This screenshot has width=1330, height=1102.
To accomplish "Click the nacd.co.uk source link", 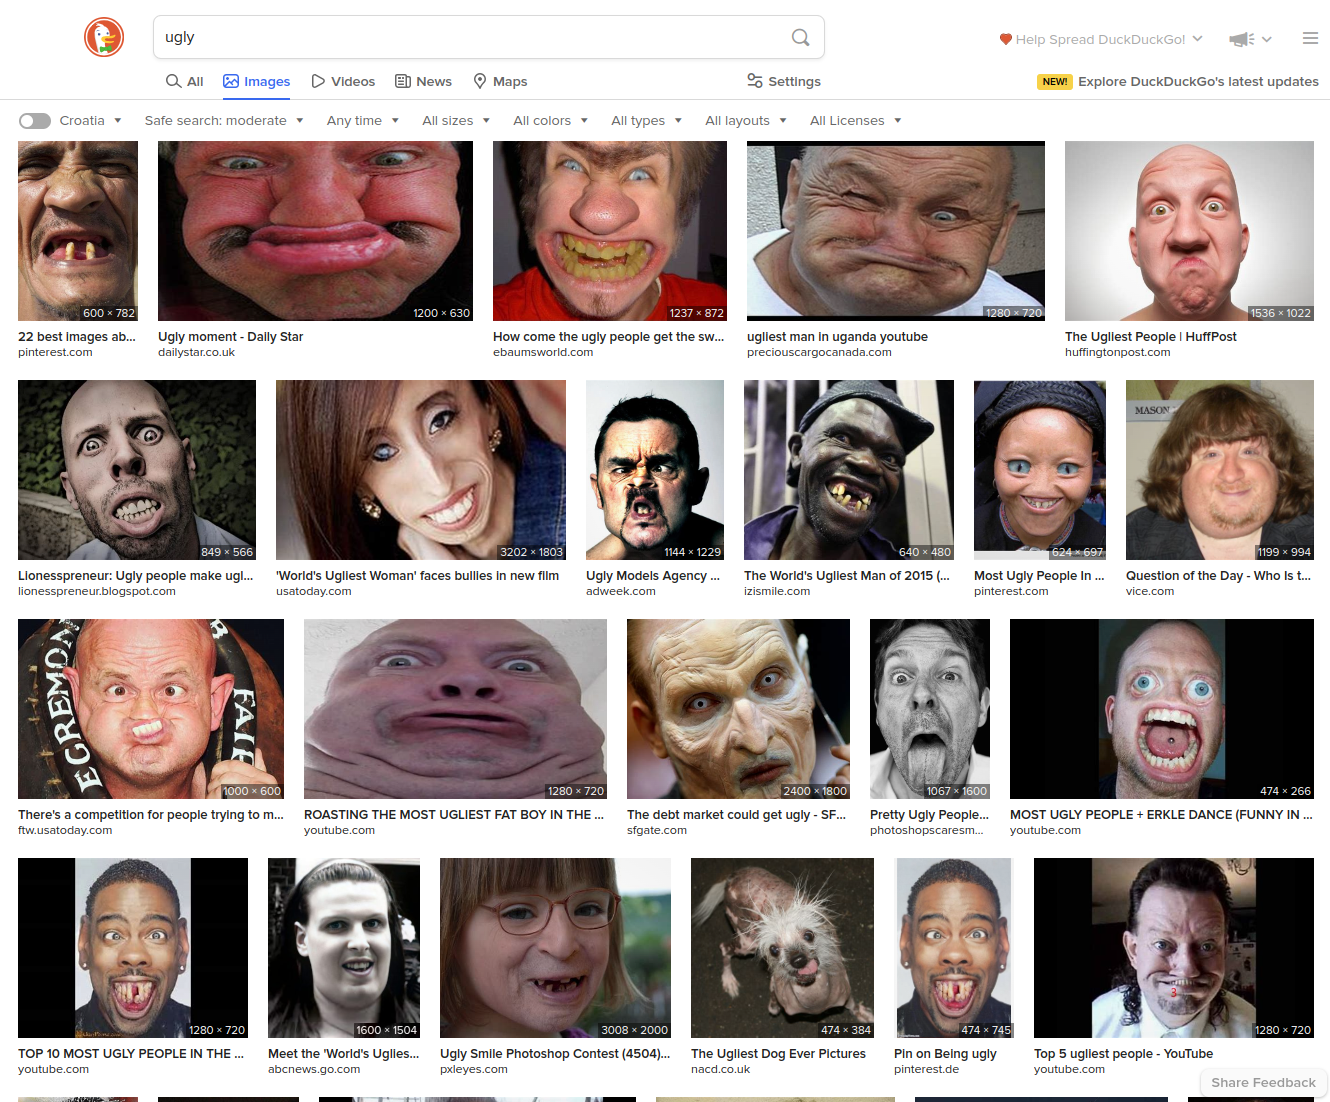I will tap(720, 1069).
